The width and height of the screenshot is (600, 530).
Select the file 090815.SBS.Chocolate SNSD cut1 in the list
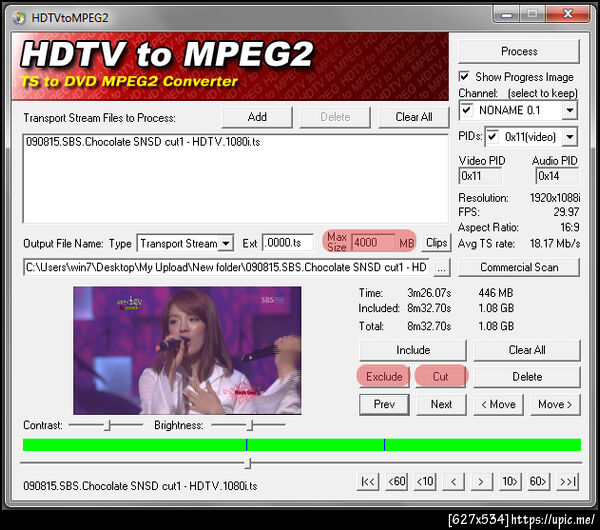click(143, 142)
